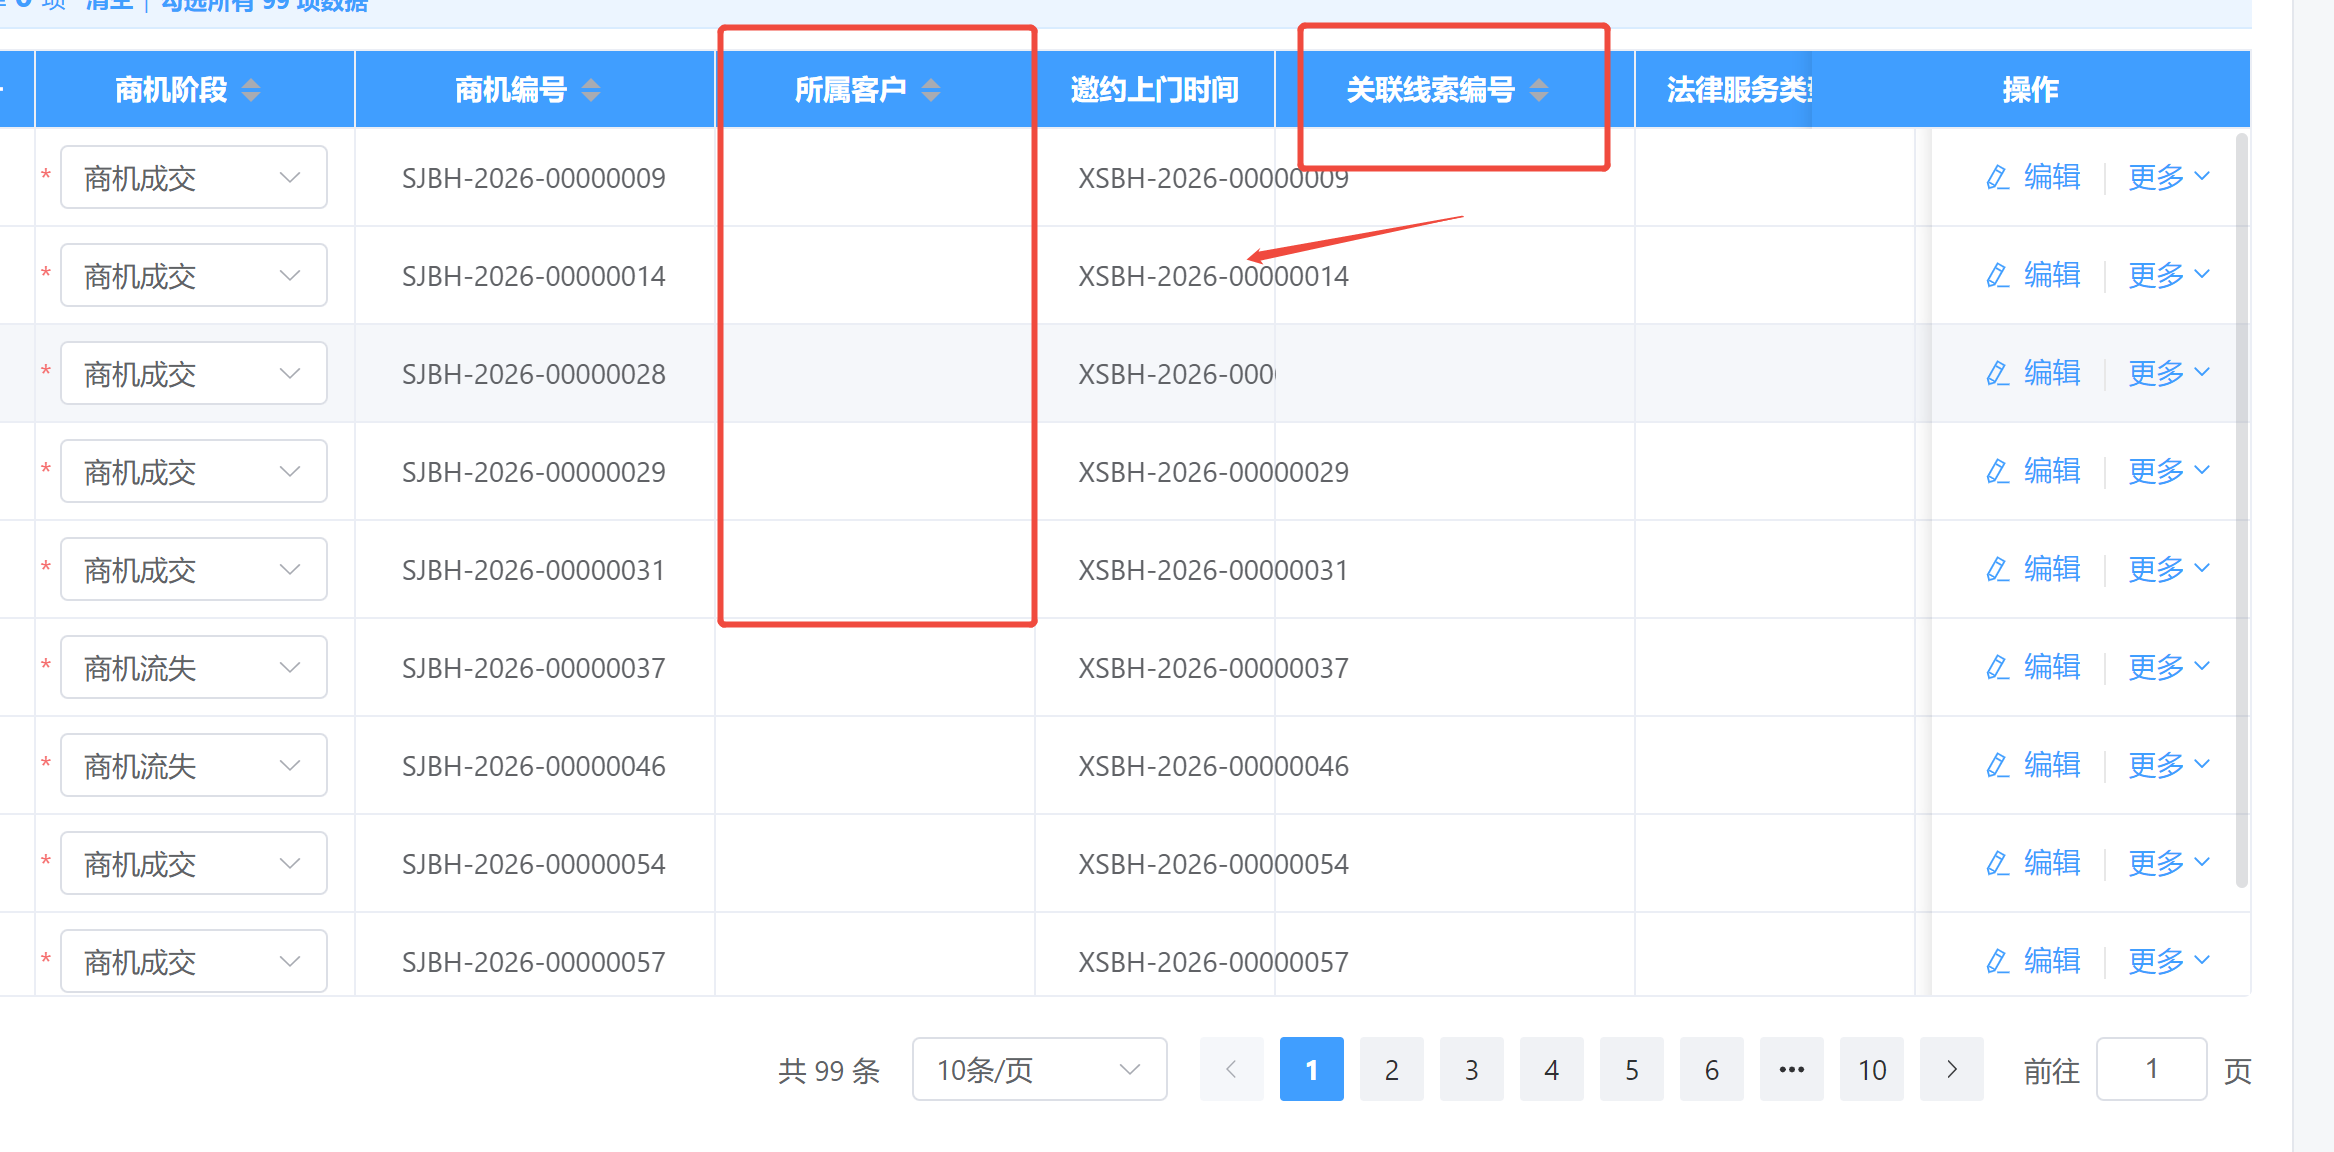The width and height of the screenshot is (2334, 1152).
Task: Click the ellipsis more-pages button
Action: tap(1791, 1069)
